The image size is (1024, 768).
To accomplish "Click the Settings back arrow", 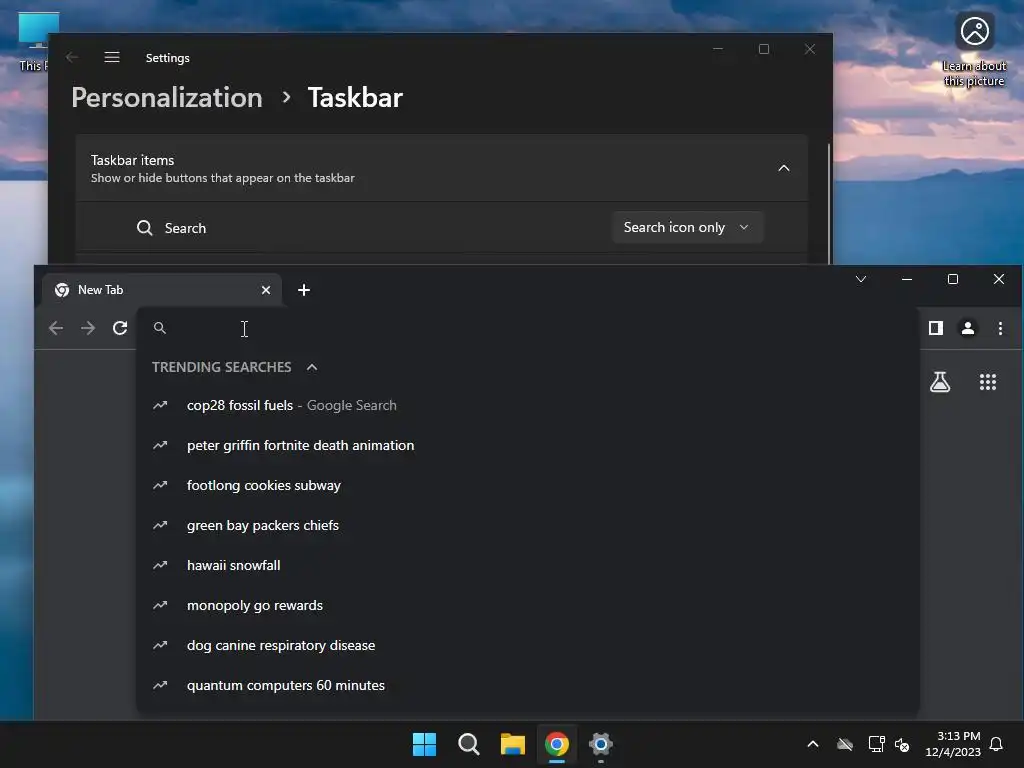I will (72, 57).
